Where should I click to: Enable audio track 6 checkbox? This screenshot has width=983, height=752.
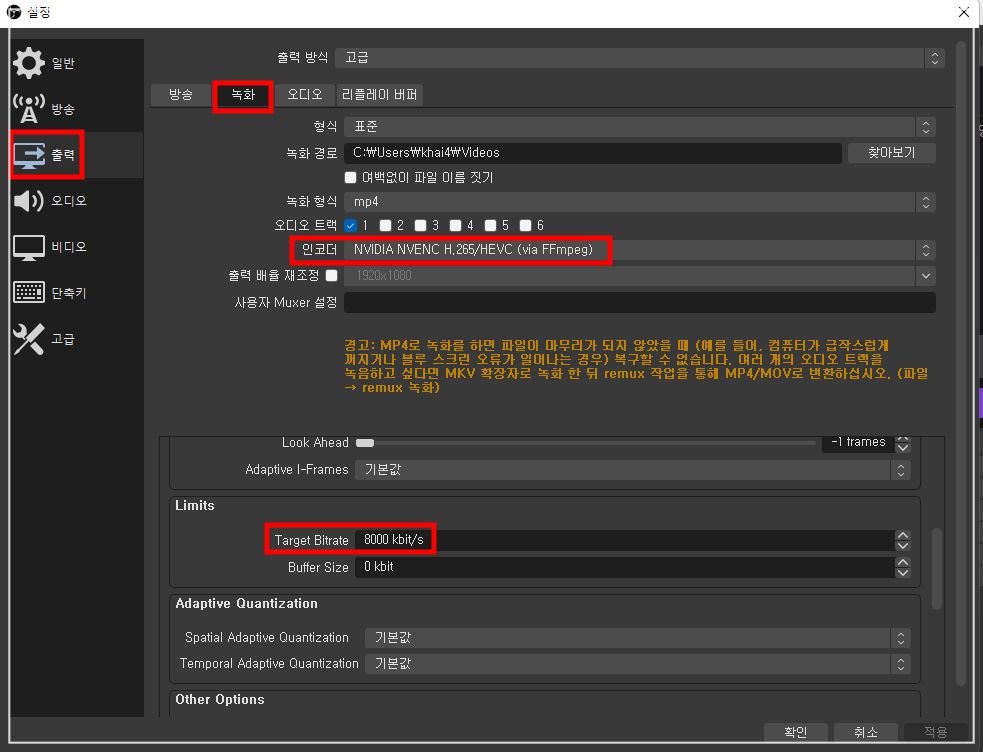point(526,225)
